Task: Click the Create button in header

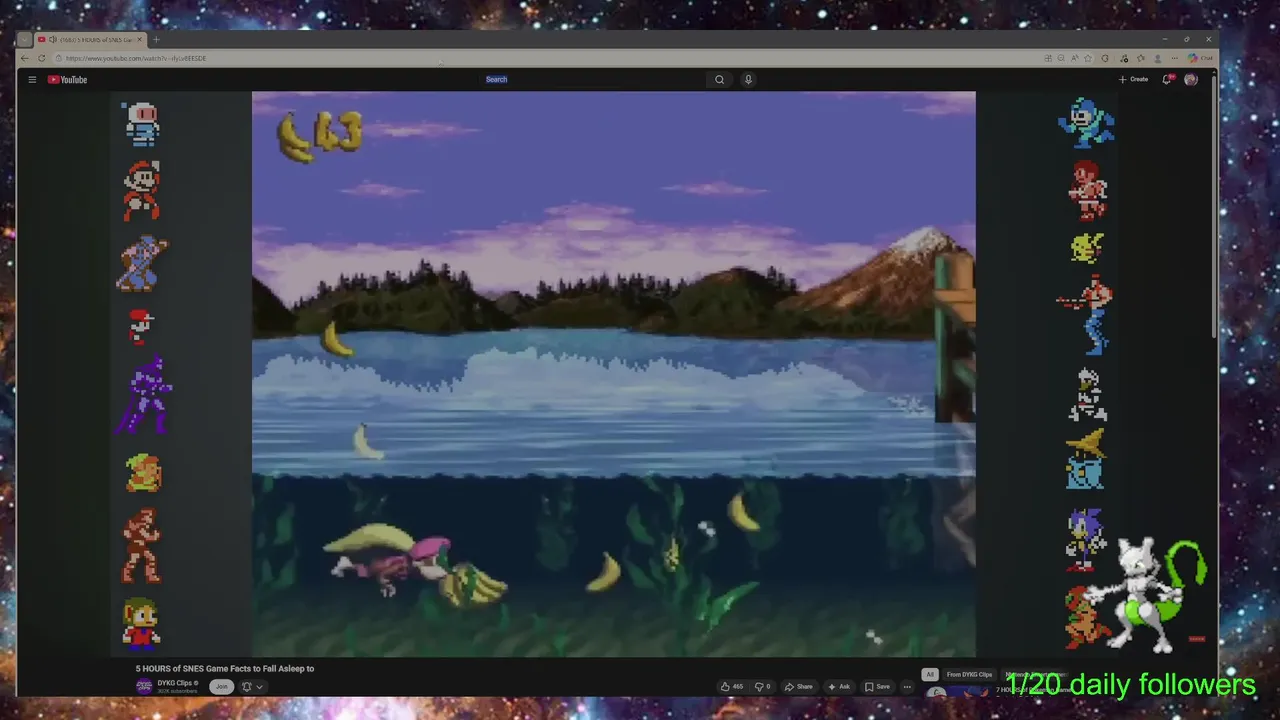Action: point(1133,79)
